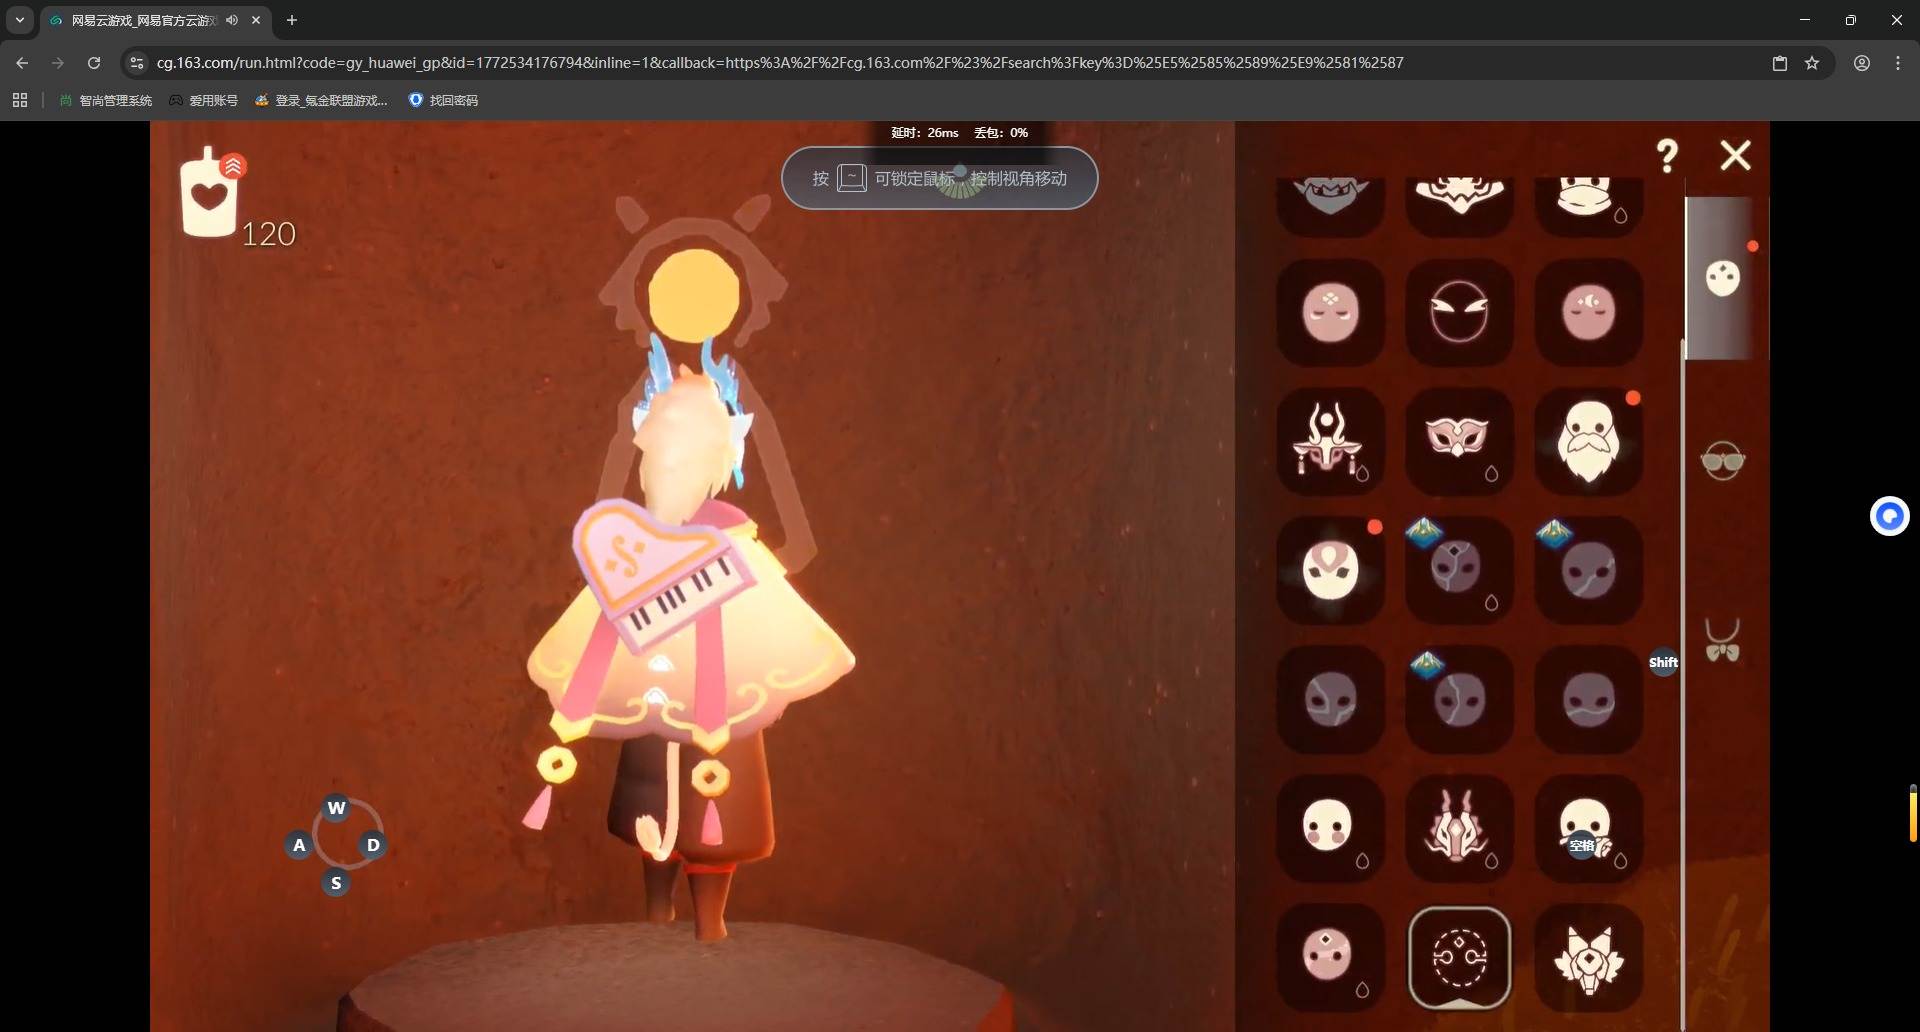
Task: Open the 爱用账号 bookmark
Action: point(204,100)
